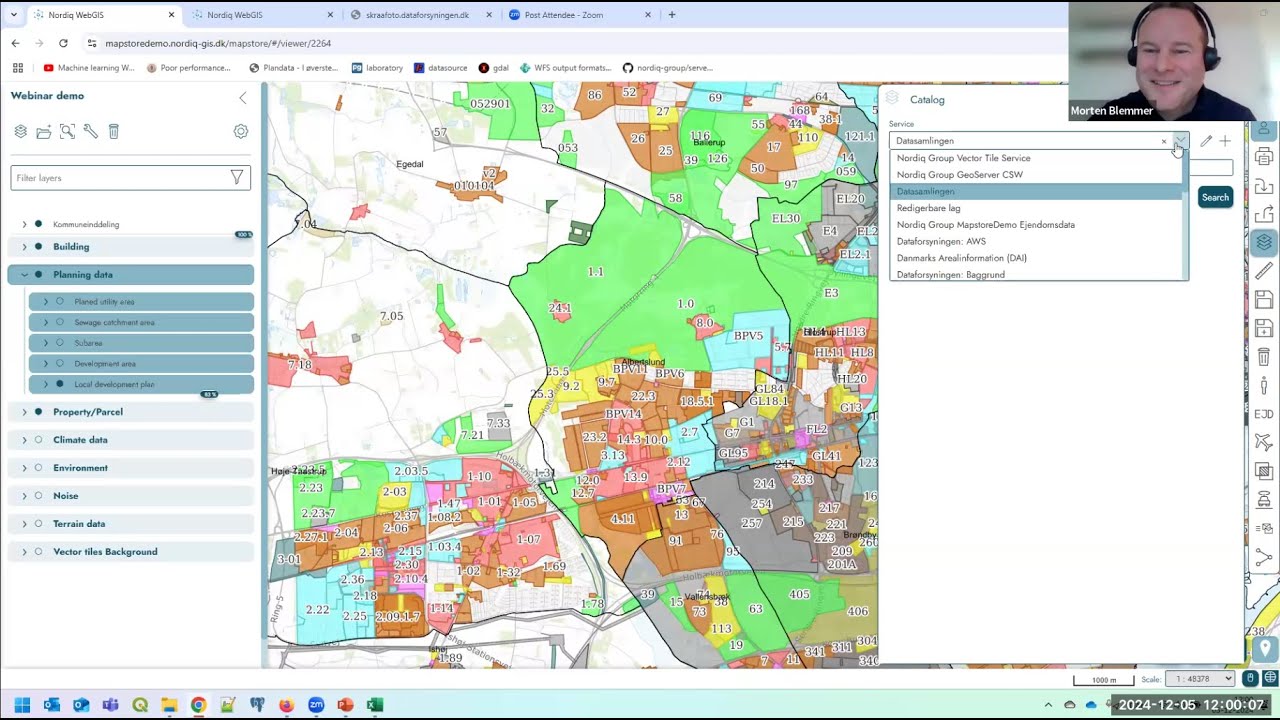Add a new catalog service with plus icon
Viewport: 1280px width, 720px height.
pos(1225,141)
